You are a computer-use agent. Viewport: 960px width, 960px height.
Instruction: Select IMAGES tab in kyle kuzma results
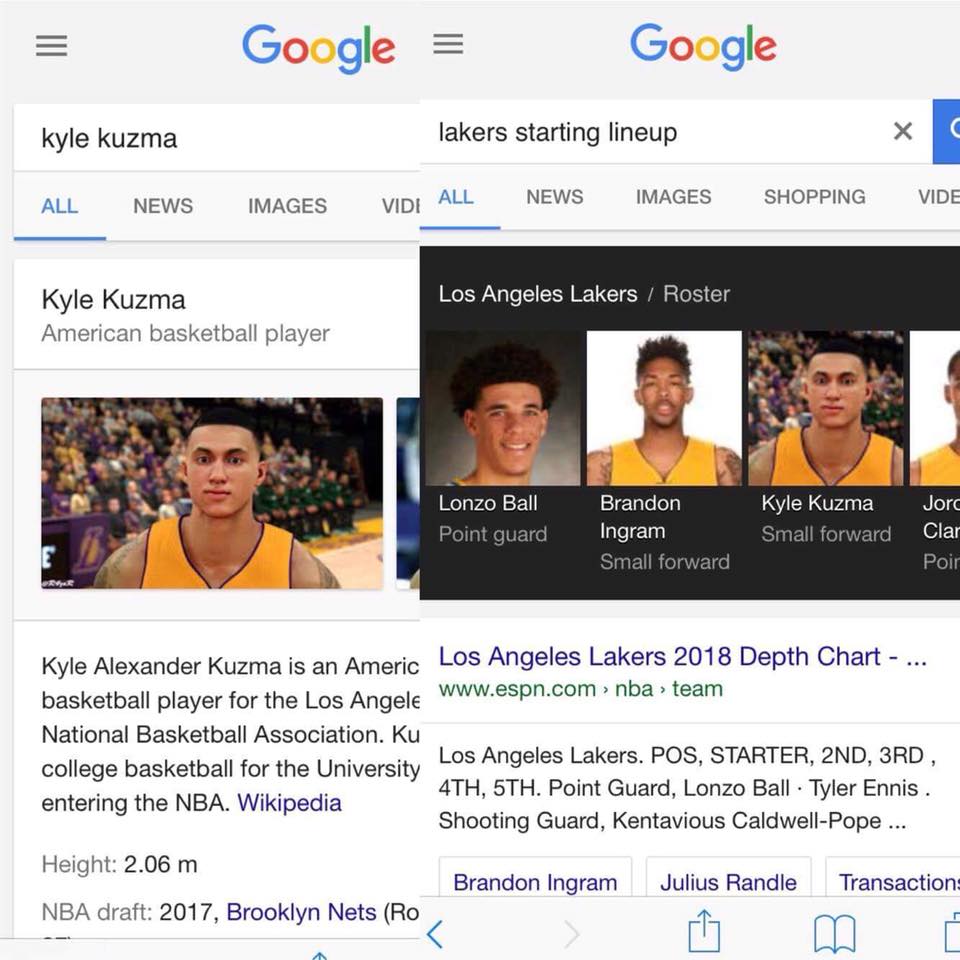[x=287, y=206]
